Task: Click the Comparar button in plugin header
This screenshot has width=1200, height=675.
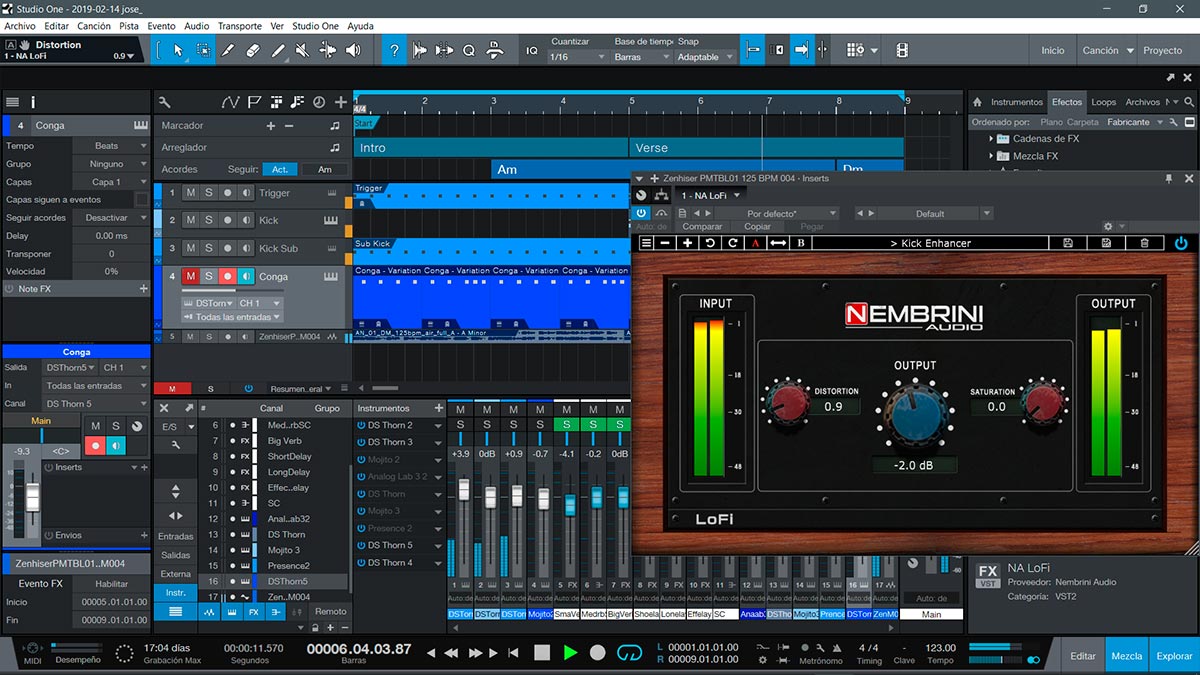Action: tap(702, 227)
